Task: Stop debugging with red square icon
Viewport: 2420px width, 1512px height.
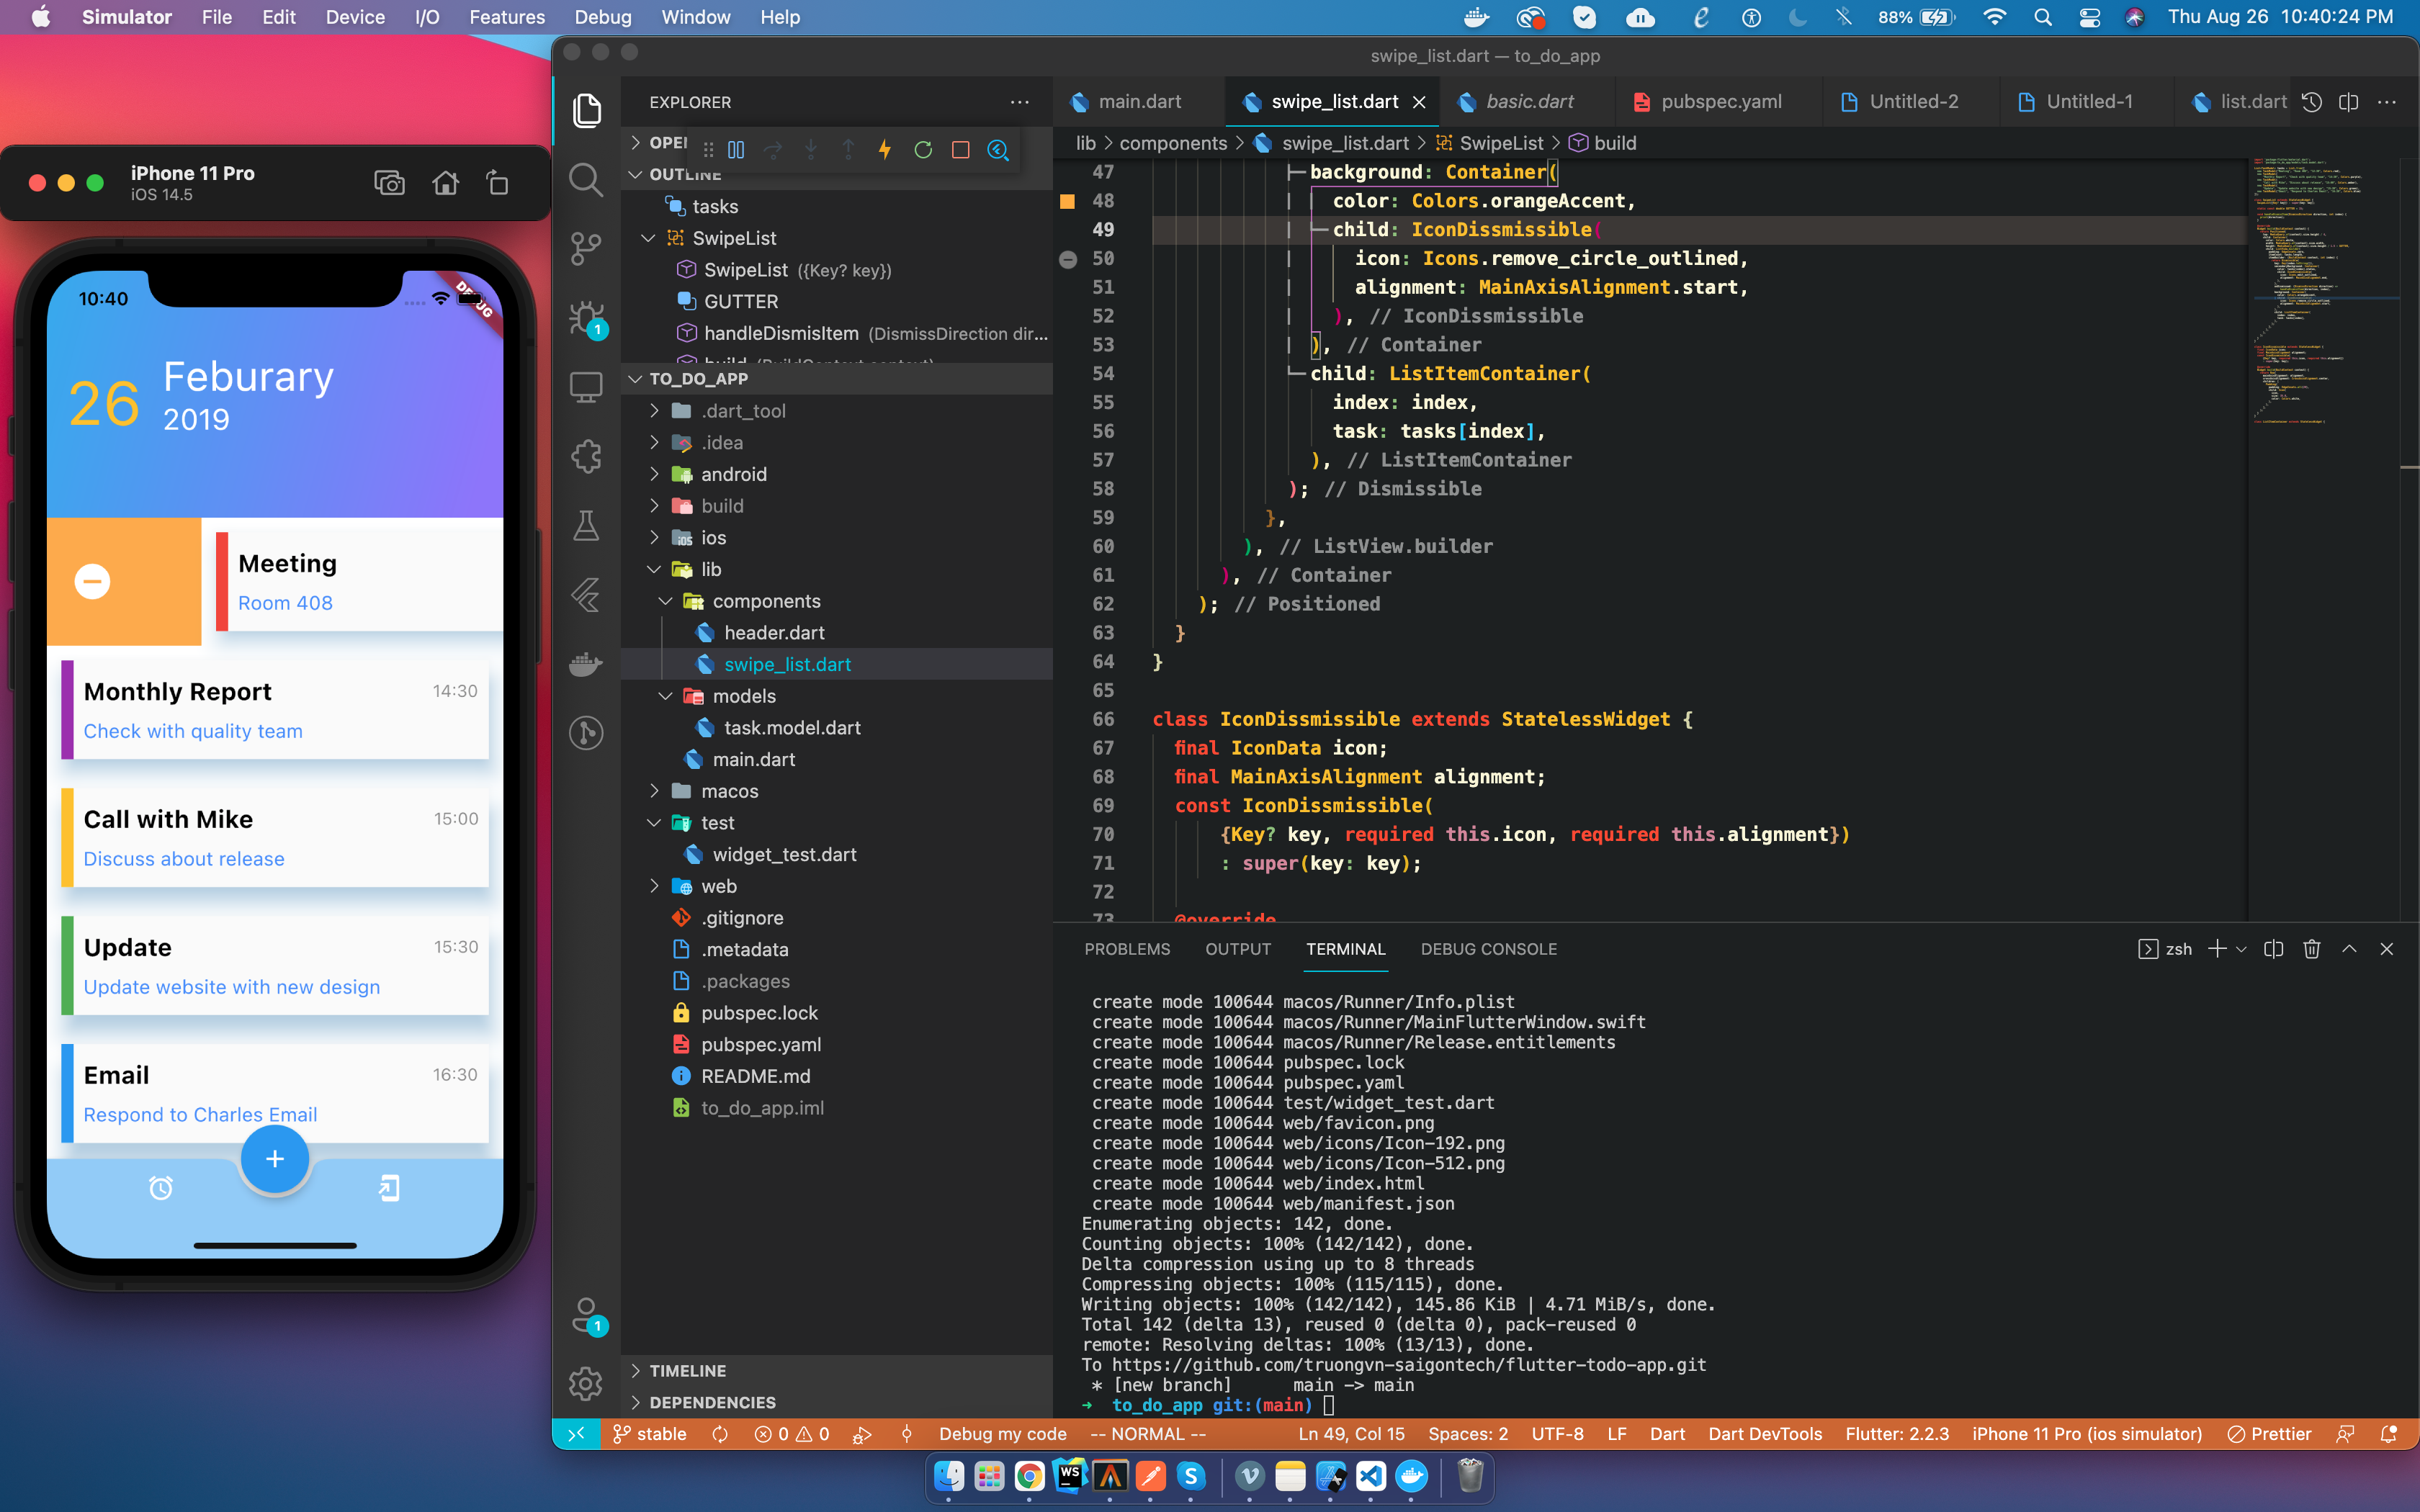Action: tap(961, 150)
